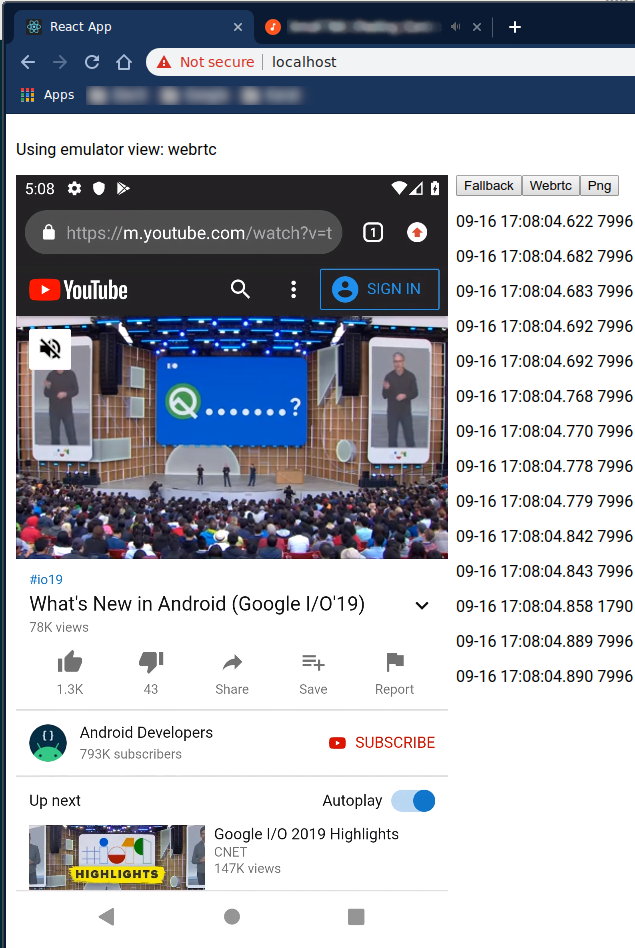Tap the SIGN IN button

click(379, 289)
